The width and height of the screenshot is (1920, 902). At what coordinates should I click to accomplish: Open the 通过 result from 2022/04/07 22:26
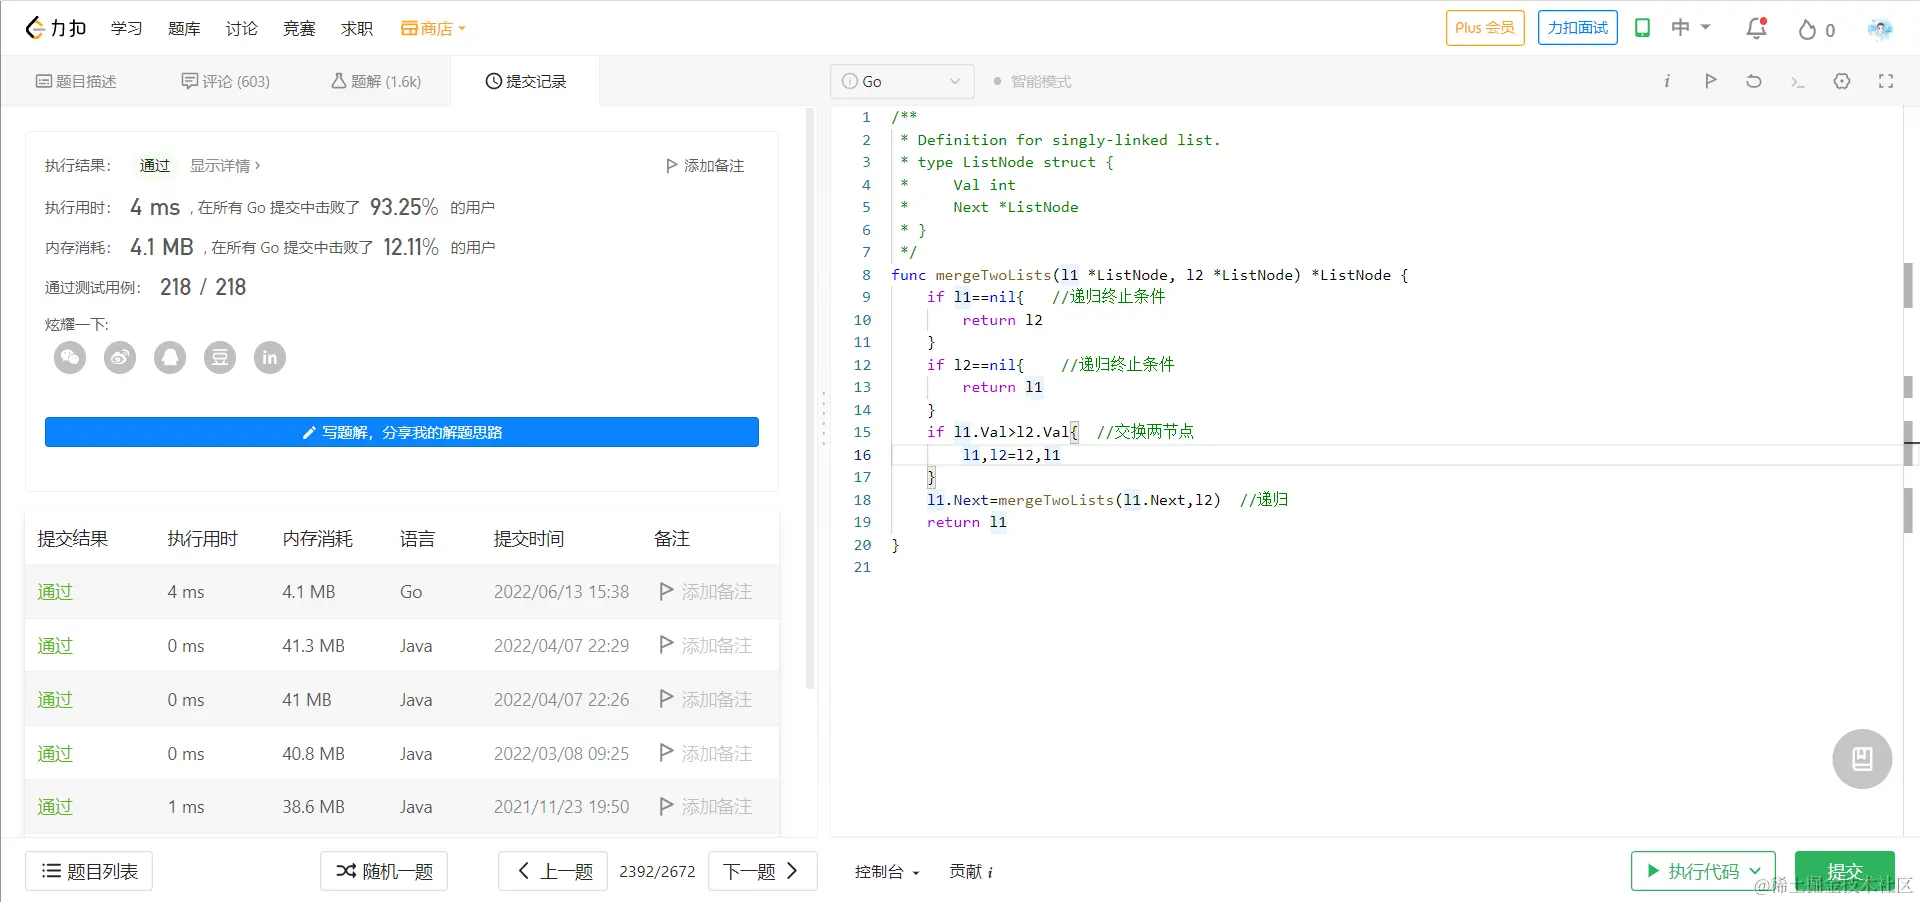pos(55,700)
